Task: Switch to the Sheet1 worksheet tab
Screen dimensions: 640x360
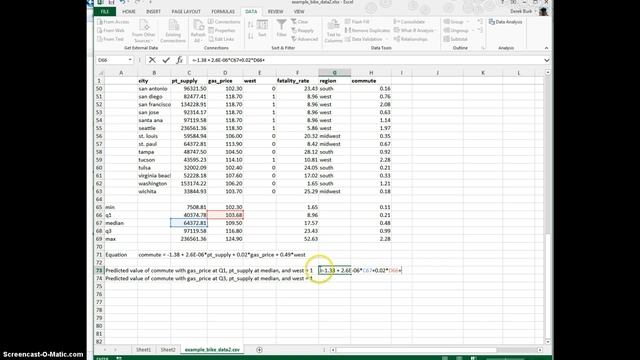Action: coord(143,350)
